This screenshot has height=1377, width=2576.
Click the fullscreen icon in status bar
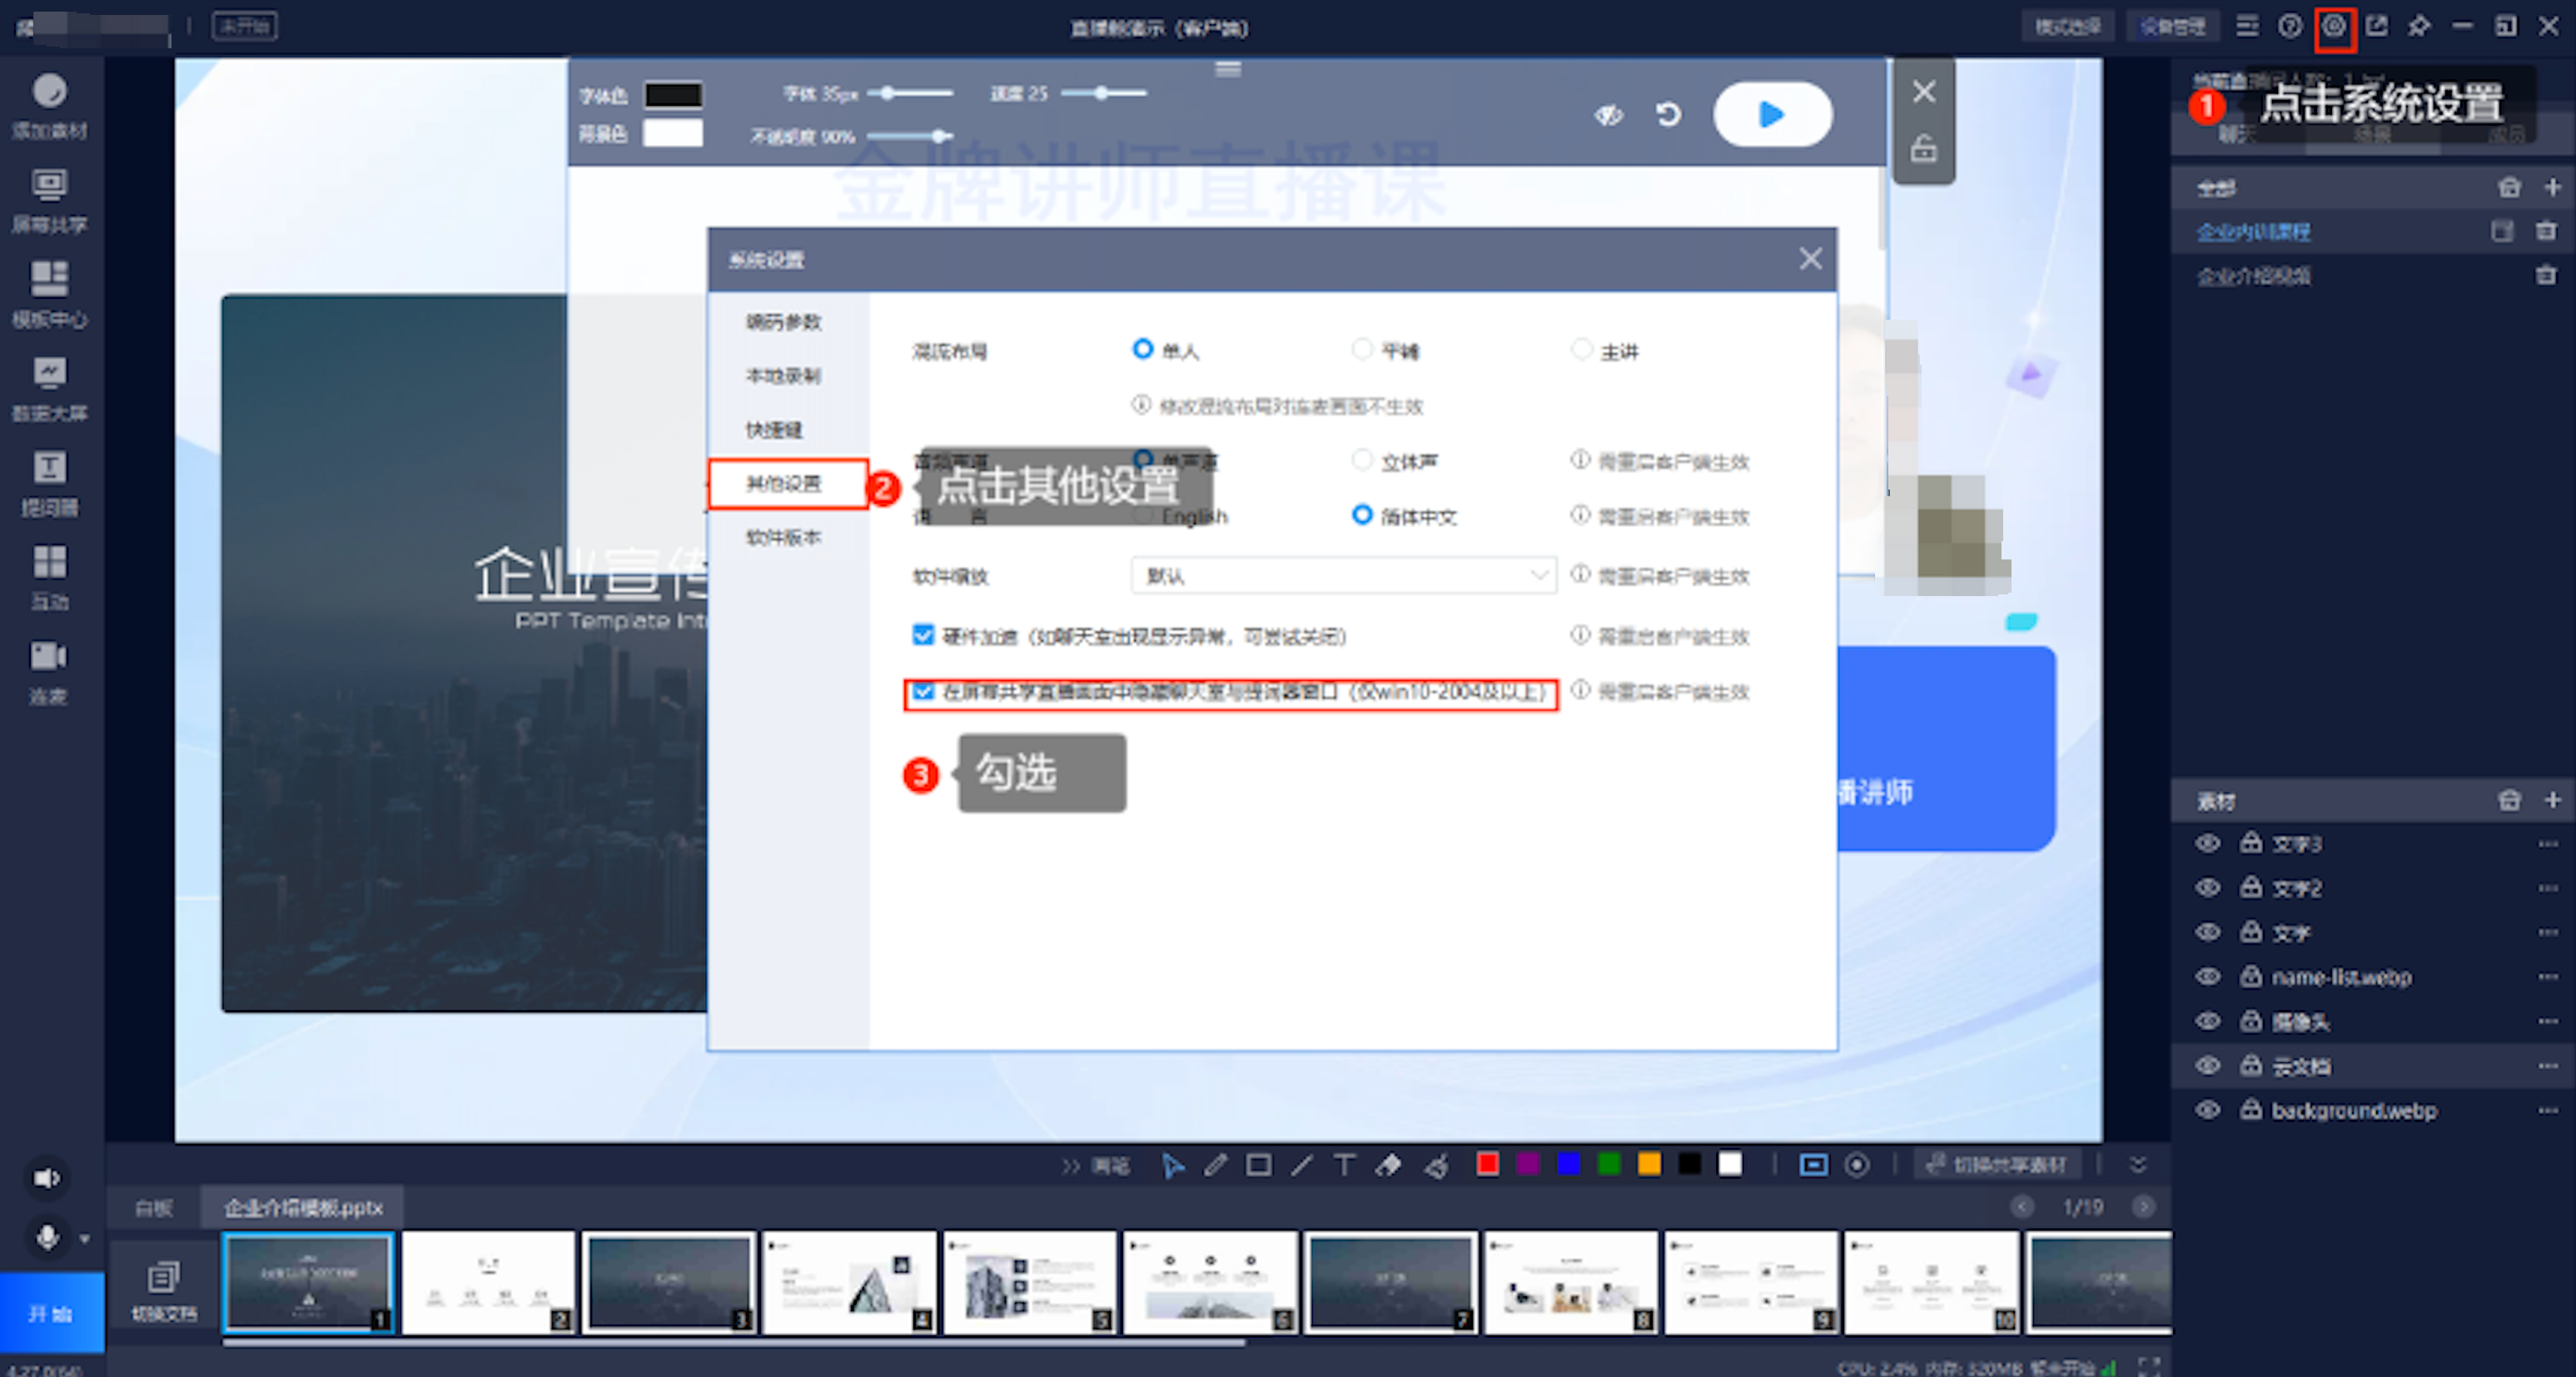(2149, 1366)
